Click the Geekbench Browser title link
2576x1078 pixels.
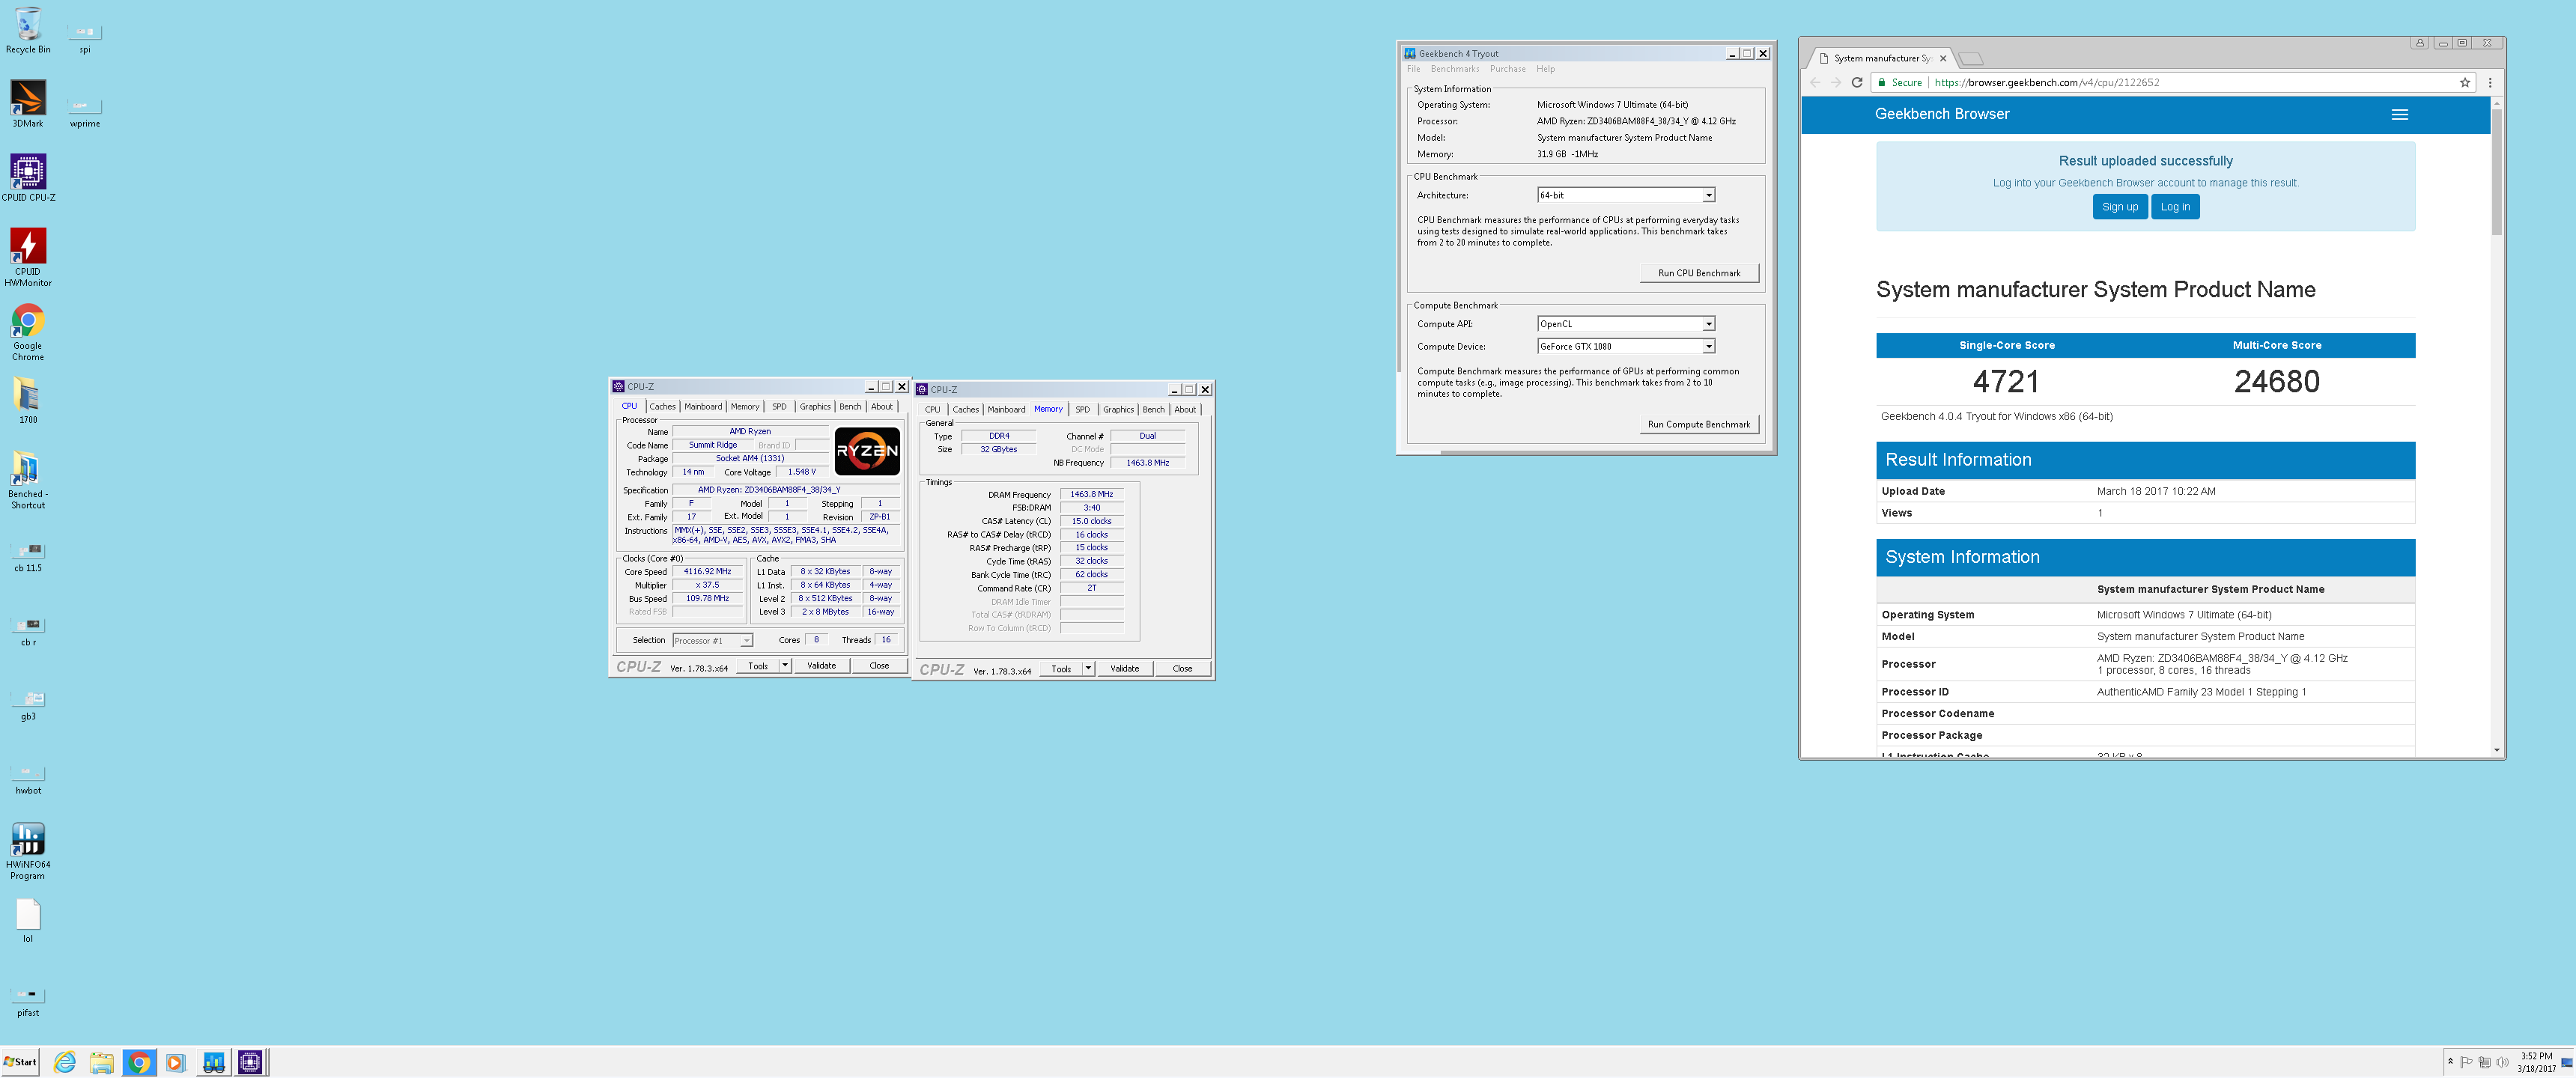tap(1941, 114)
